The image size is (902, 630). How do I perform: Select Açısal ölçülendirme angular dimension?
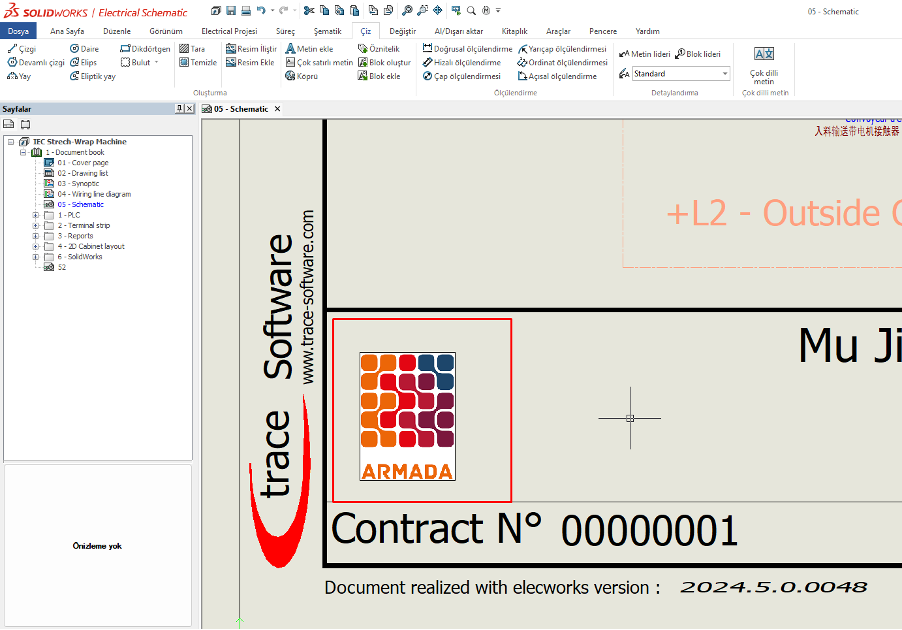557,76
